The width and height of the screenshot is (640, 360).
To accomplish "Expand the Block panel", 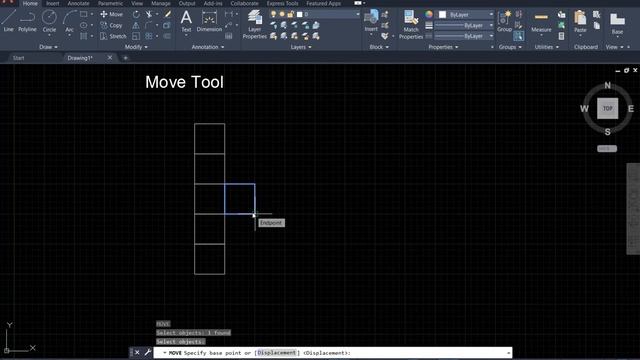I will coord(379,47).
